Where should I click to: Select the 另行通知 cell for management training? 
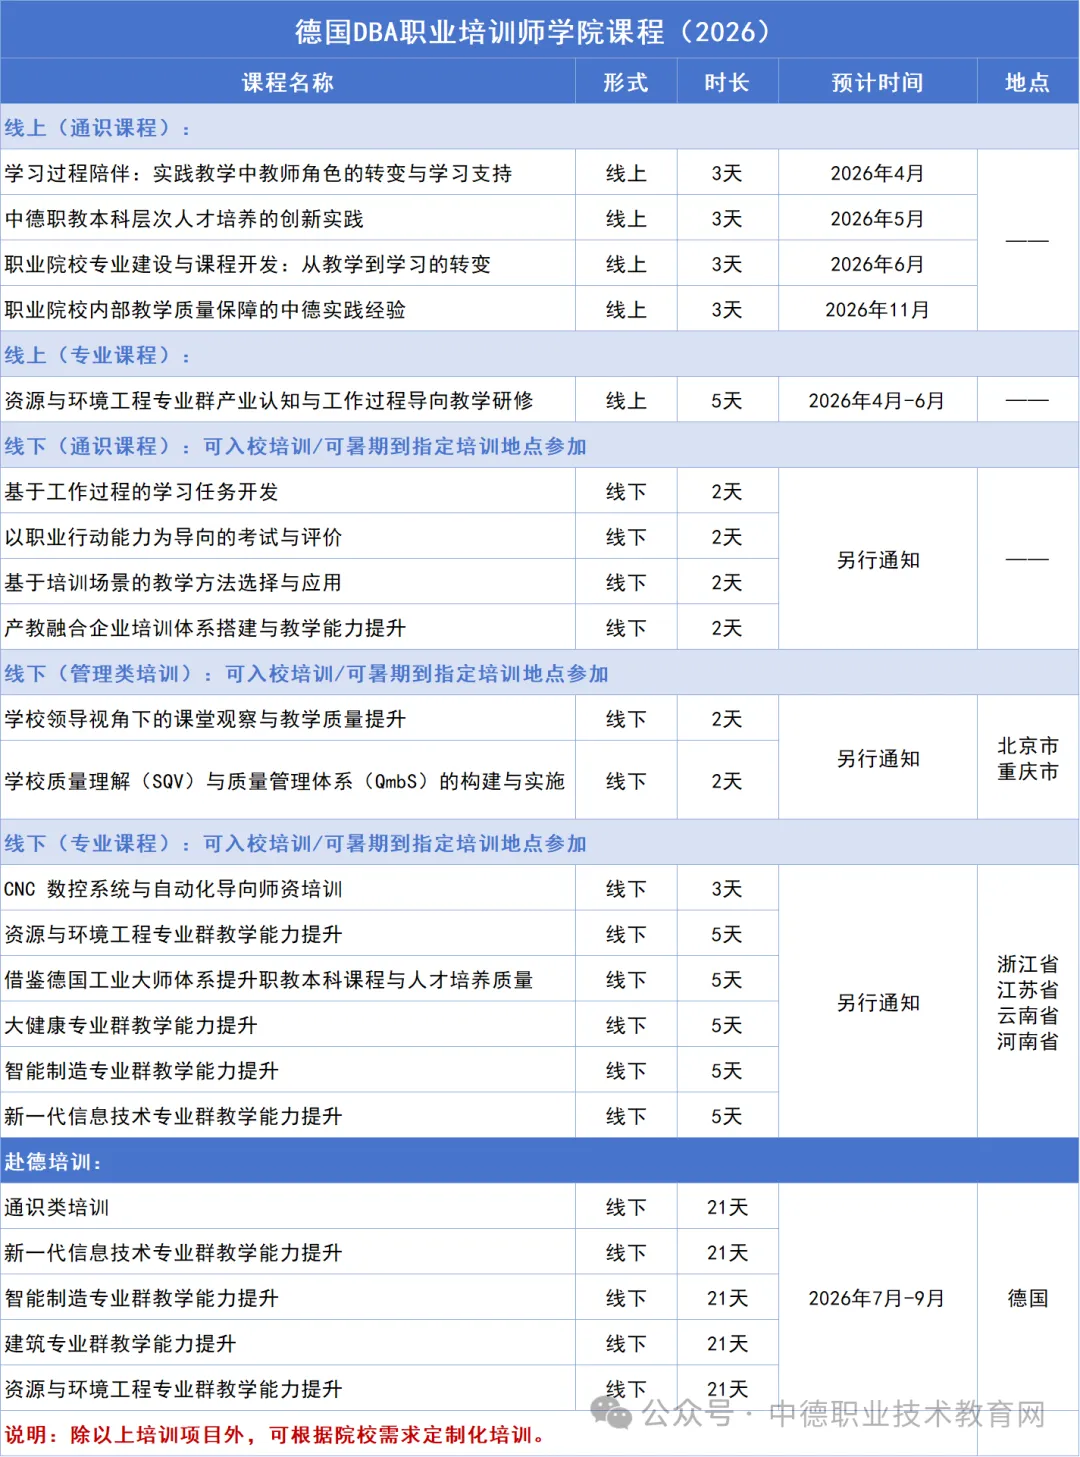click(x=877, y=758)
